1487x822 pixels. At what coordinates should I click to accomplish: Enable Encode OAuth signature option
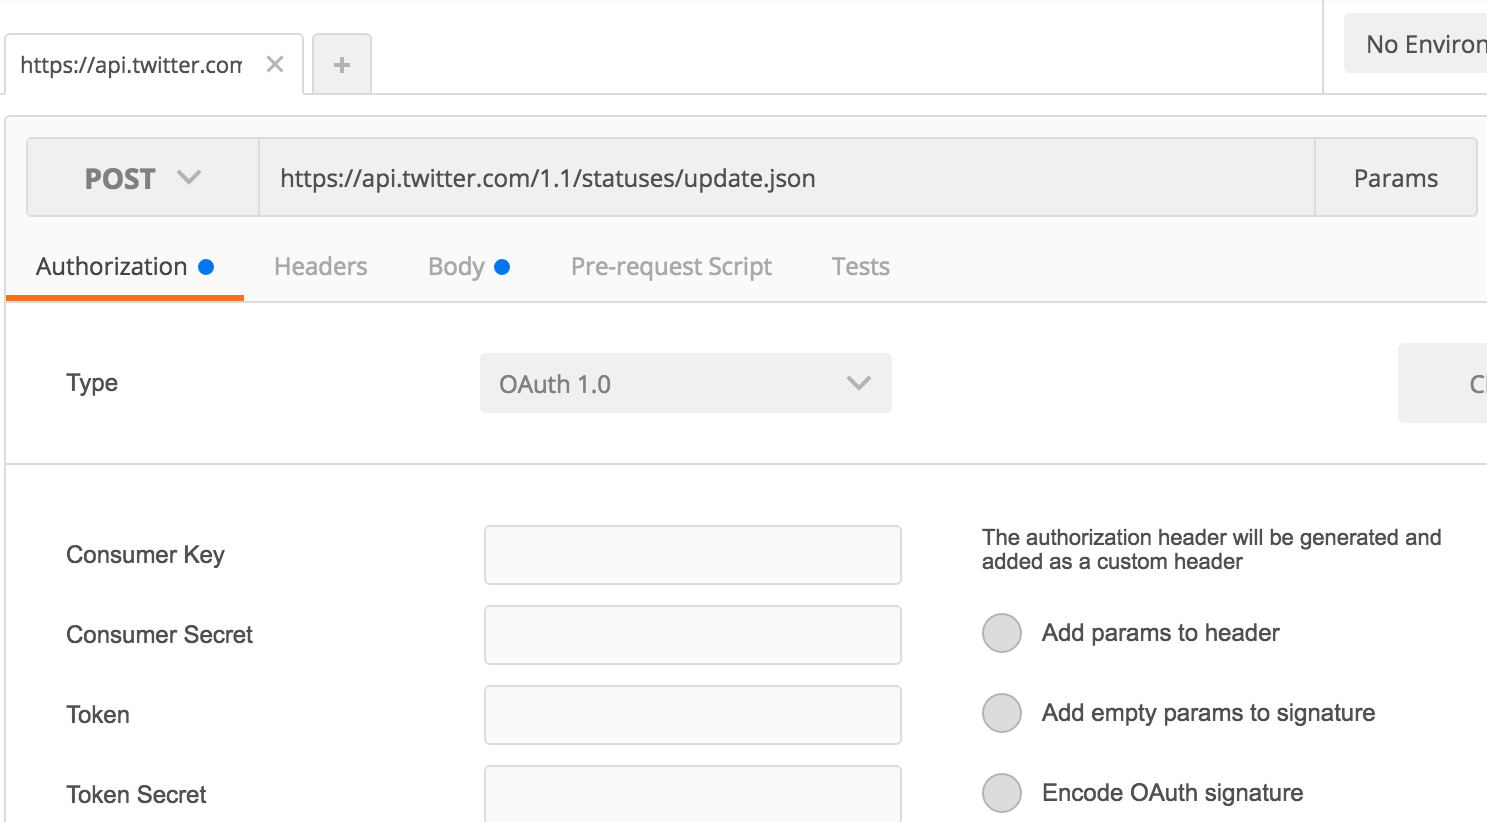click(1002, 793)
